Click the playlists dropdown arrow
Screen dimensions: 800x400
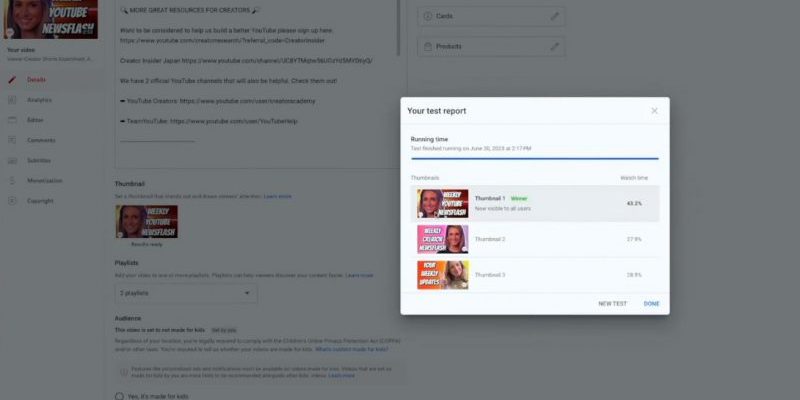pyautogui.click(x=247, y=293)
